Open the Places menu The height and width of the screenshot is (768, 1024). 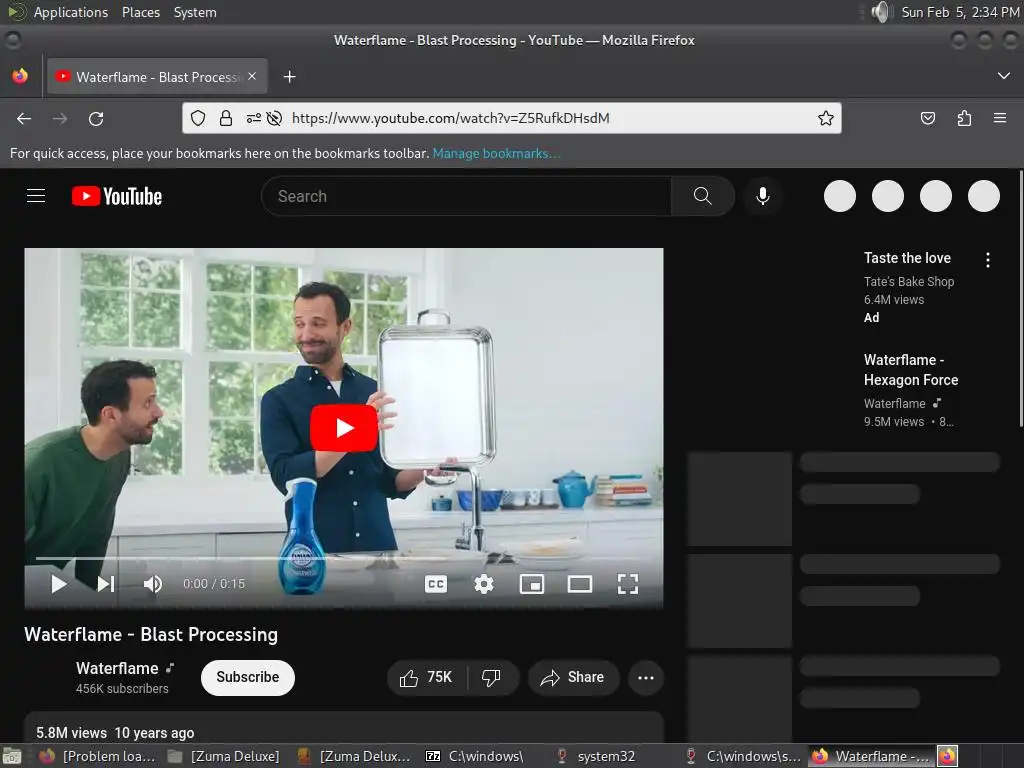click(140, 12)
